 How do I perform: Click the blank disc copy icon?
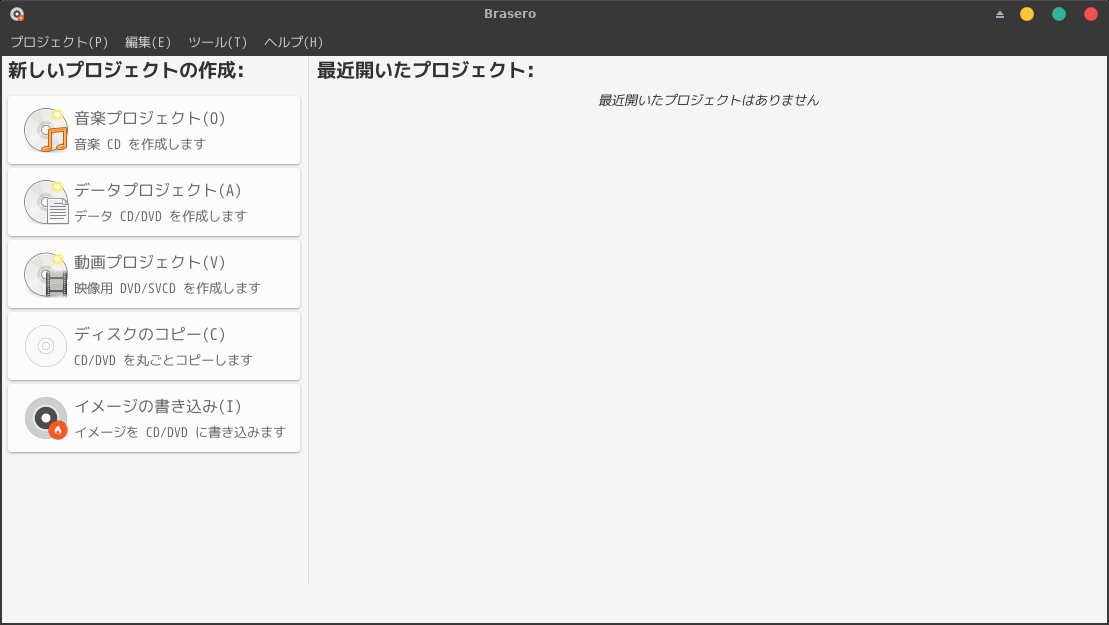pyautogui.click(x=46, y=346)
